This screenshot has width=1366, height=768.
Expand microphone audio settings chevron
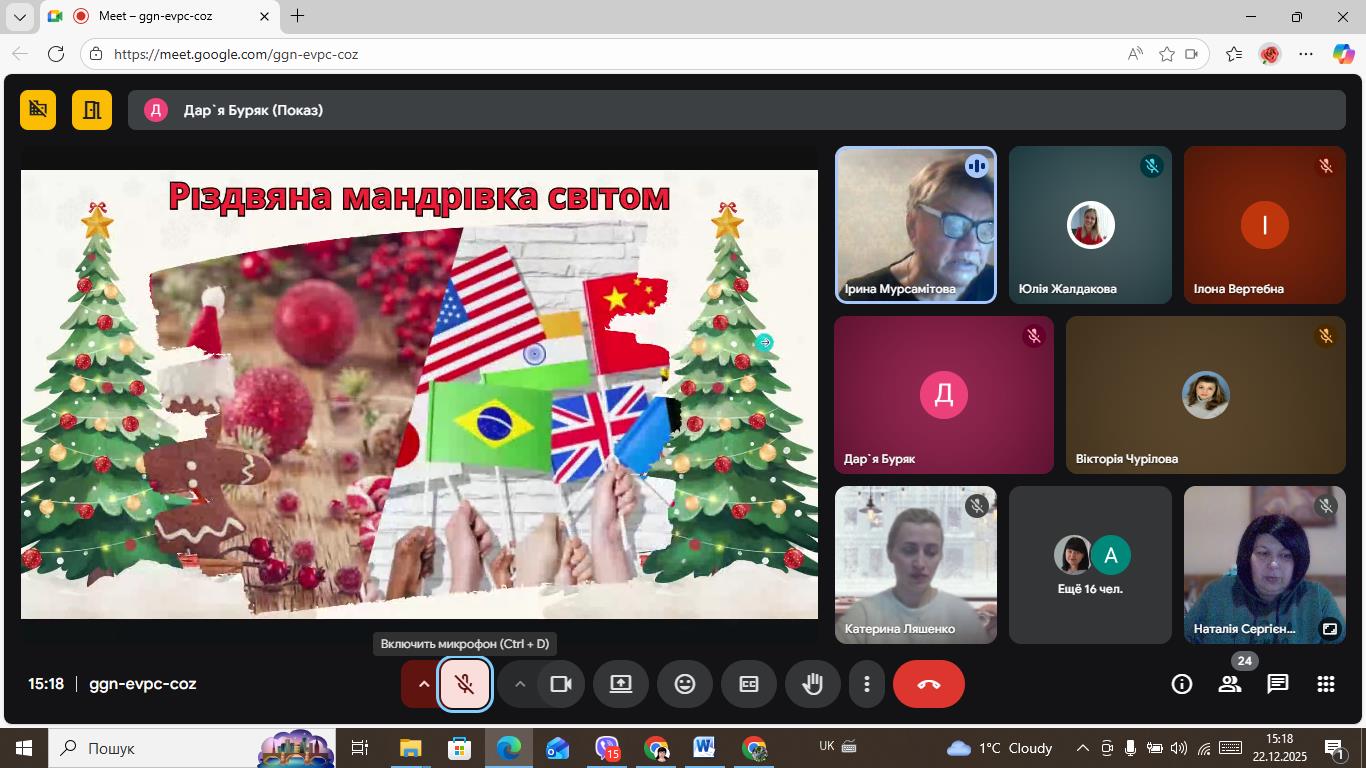423,684
